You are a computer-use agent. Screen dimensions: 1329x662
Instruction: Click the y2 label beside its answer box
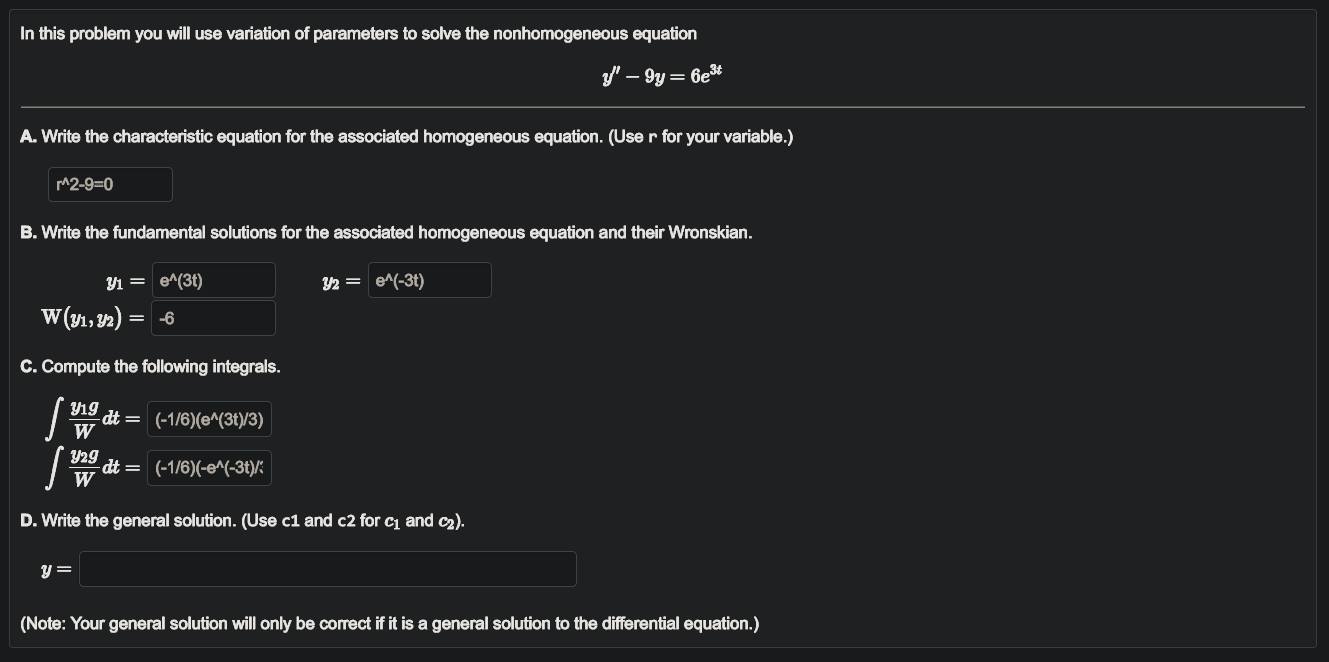[x=334, y=279]
